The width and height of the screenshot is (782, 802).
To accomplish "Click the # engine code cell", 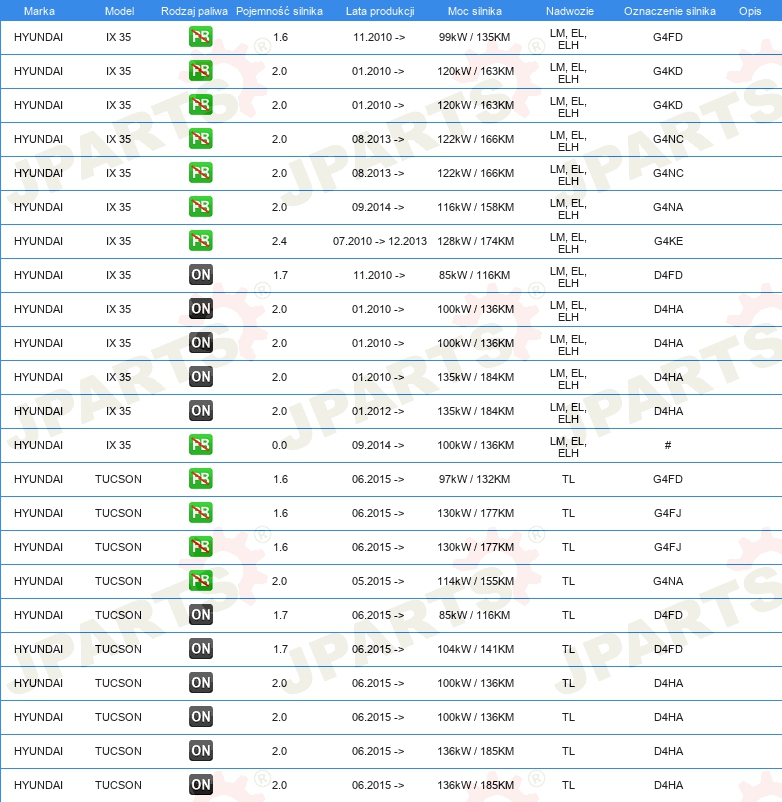I will (668, 445).
